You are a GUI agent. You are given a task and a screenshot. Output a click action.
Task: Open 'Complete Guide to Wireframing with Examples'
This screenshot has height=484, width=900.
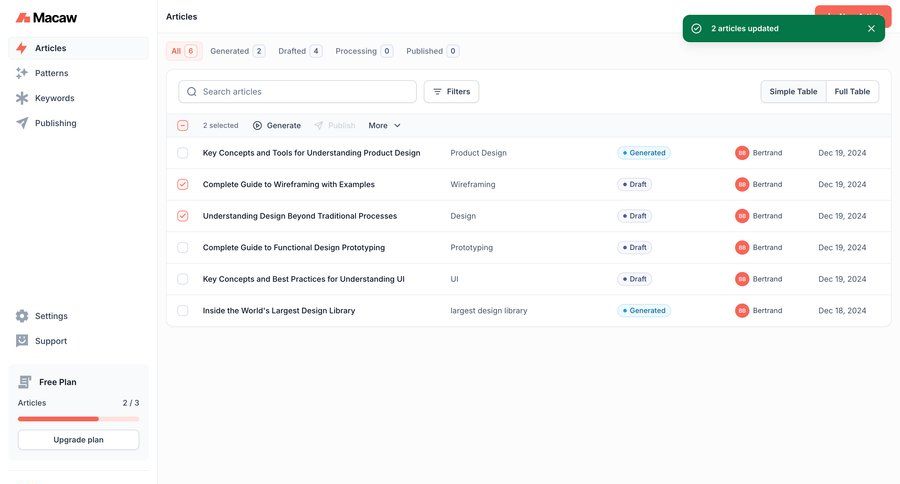click(x=289, y=184)
